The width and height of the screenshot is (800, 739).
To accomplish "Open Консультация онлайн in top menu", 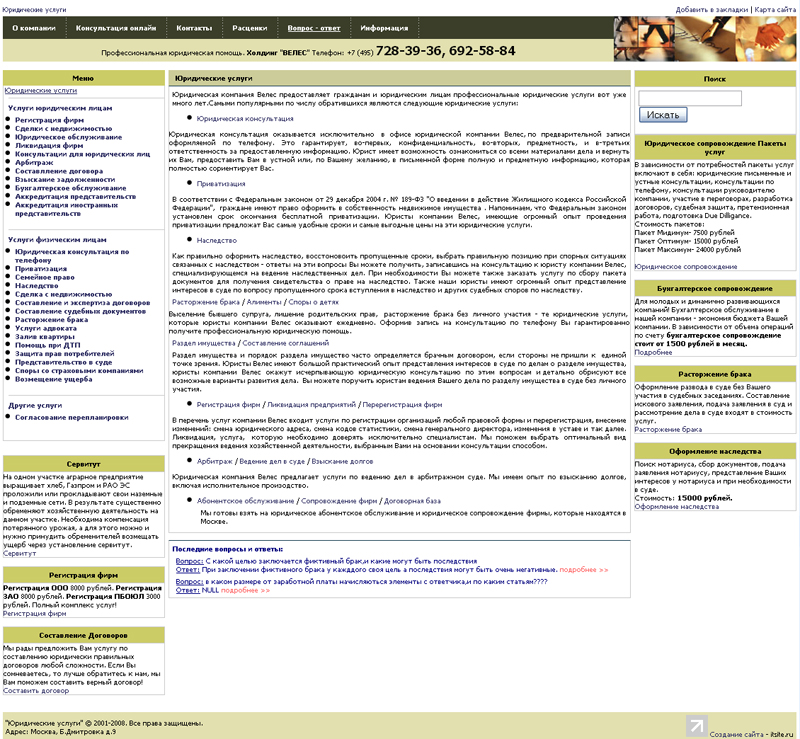I will click(116, 28).
